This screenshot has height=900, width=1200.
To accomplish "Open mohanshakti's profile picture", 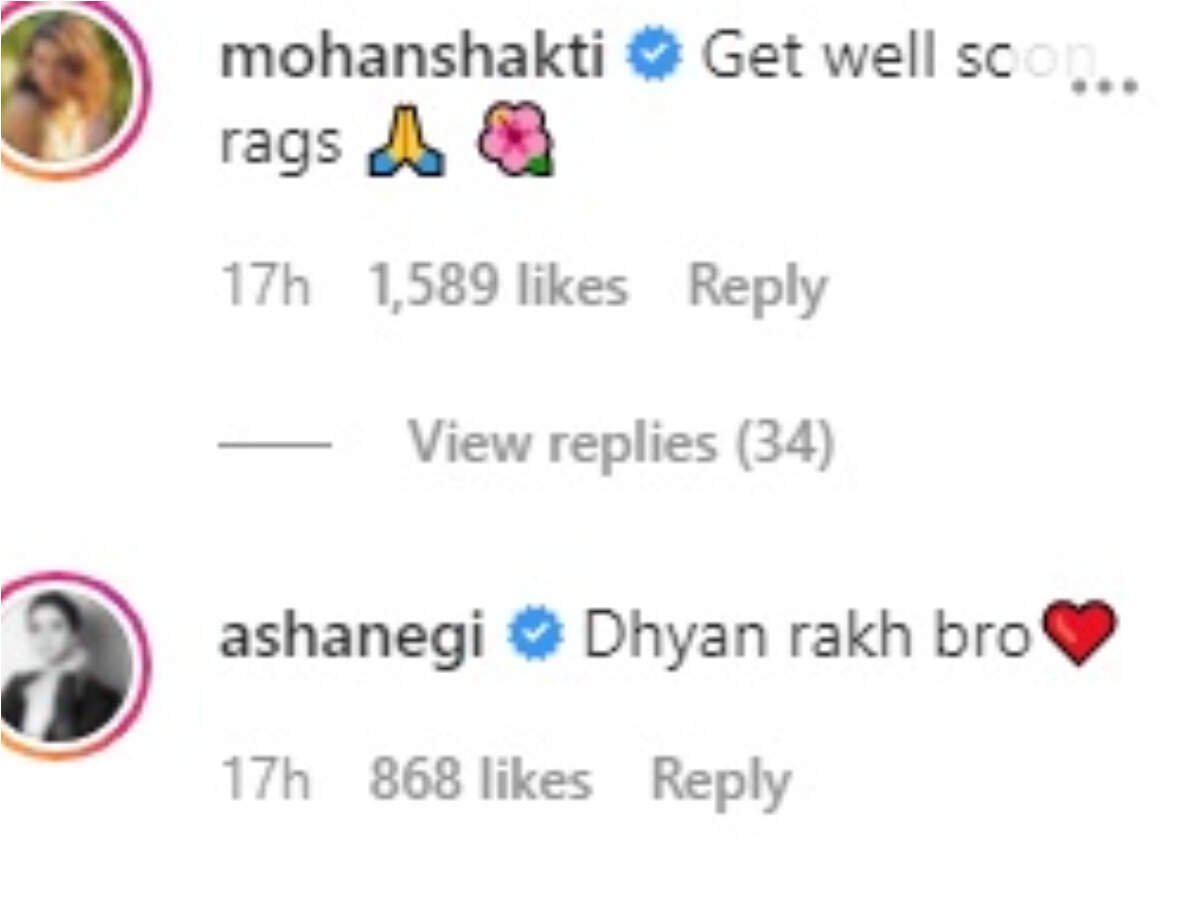I will pyautogui.click(x=66, y=87).
